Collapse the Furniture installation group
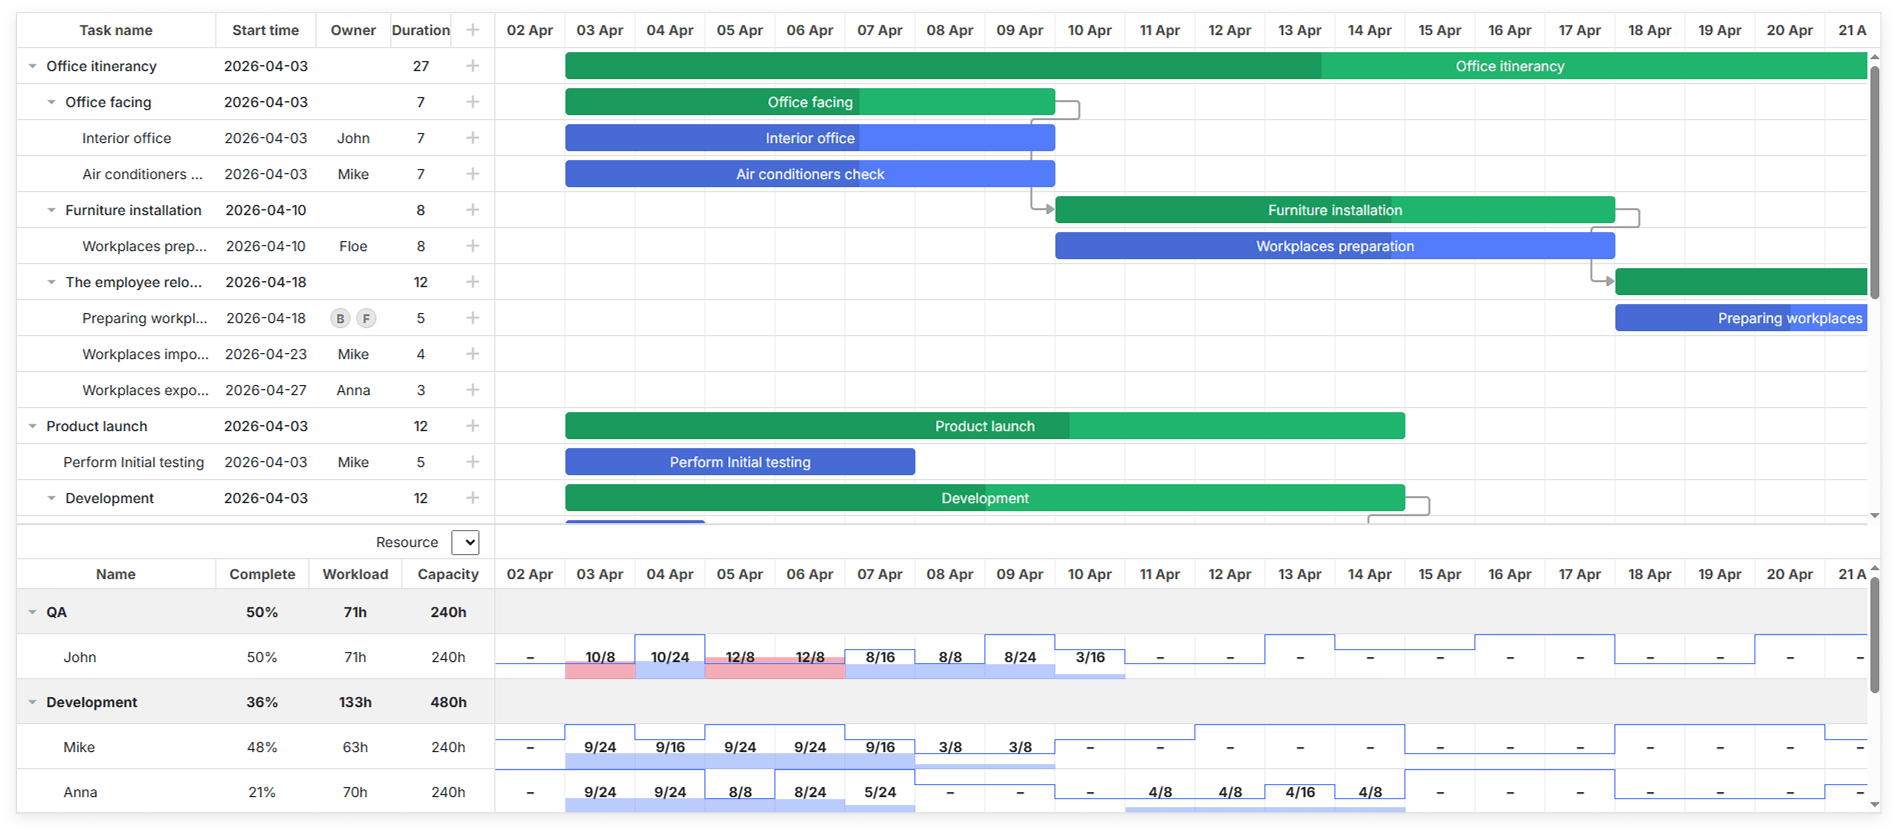1898x834 pixels. (x=51, y=210)
